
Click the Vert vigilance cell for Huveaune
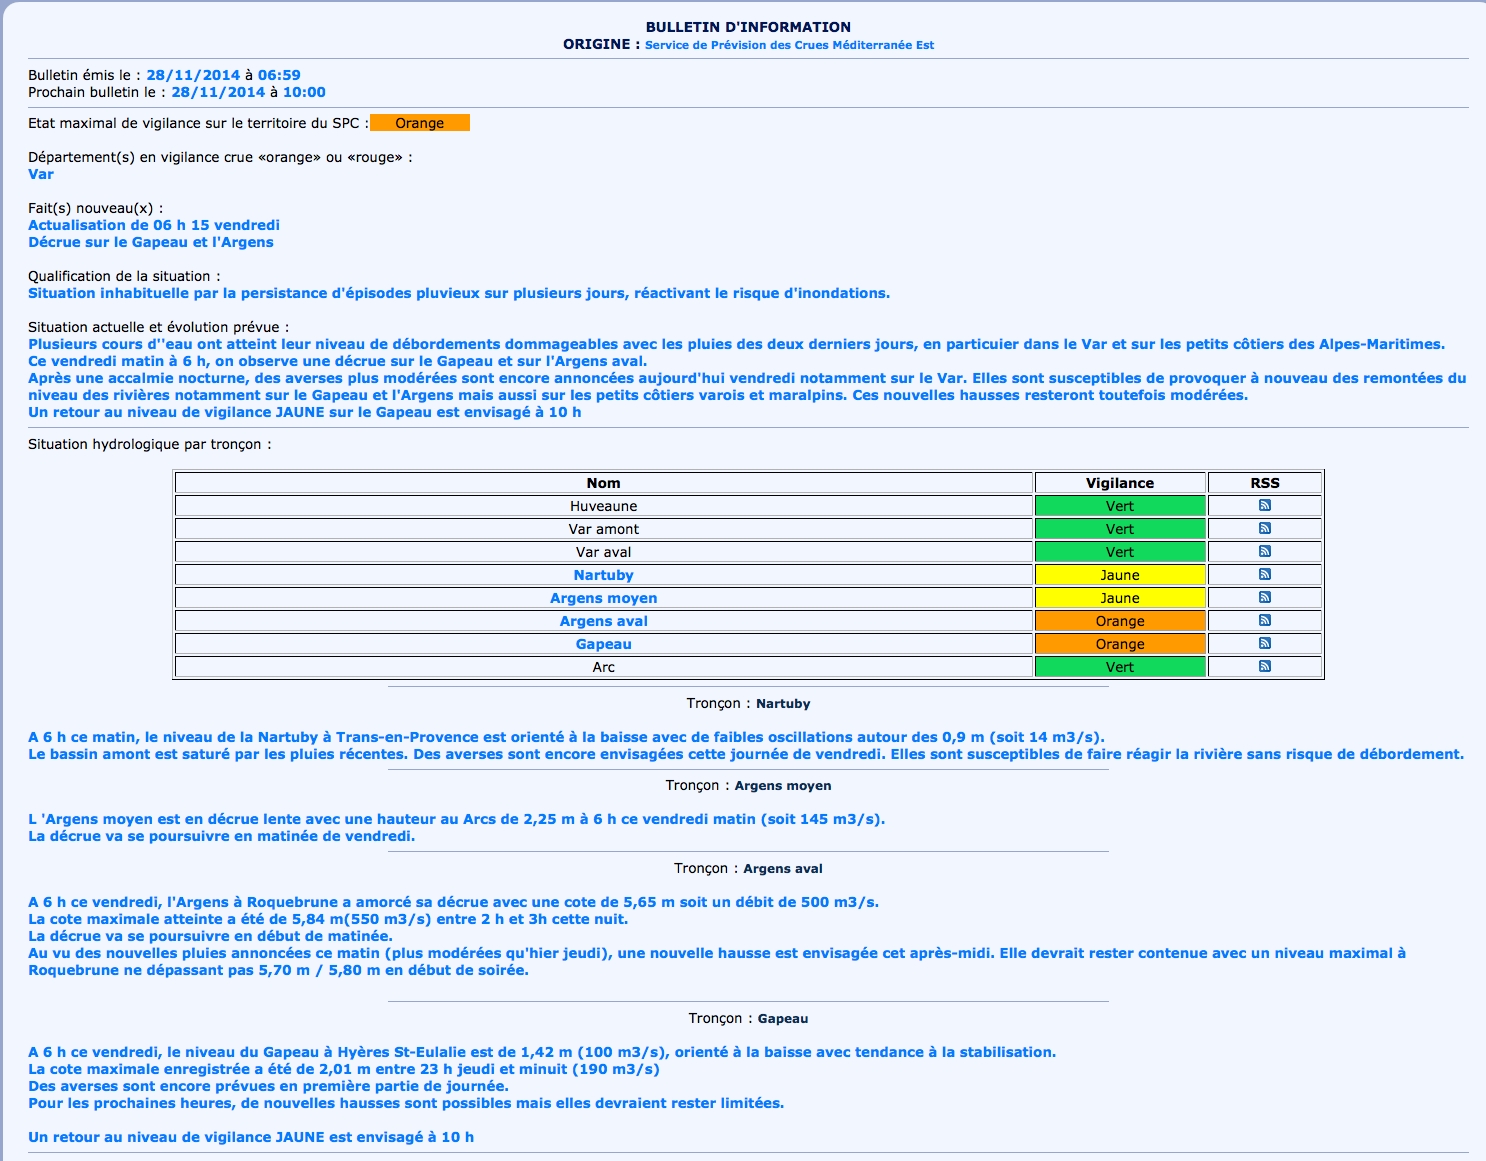(x=1120, y=506)
